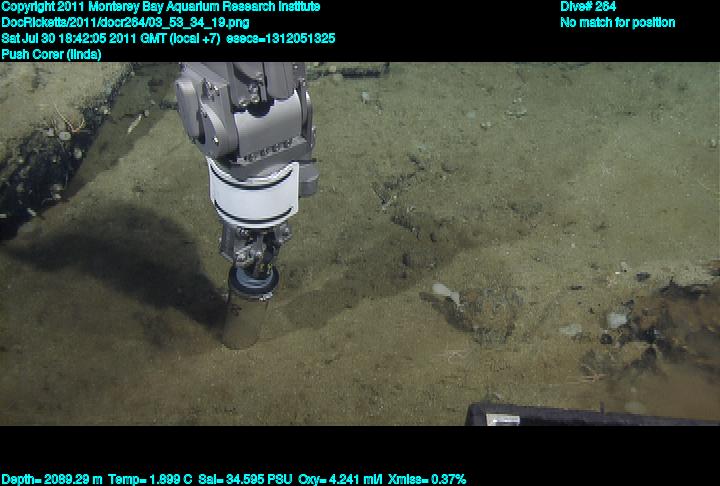Click the Xmiss= 0.37% reading
Image resolution: width=720 pixels, height=486 pixels.
(430, 479)
